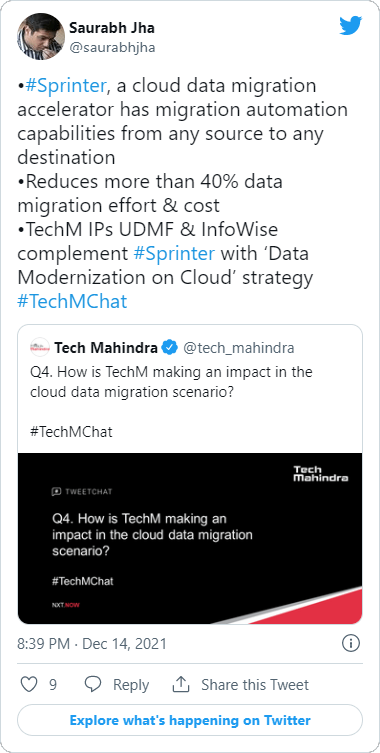Open the Q4 TweetChat image card
Viewport: 380px width, 753px height.
pyautogui.click(x=190, y=538)
